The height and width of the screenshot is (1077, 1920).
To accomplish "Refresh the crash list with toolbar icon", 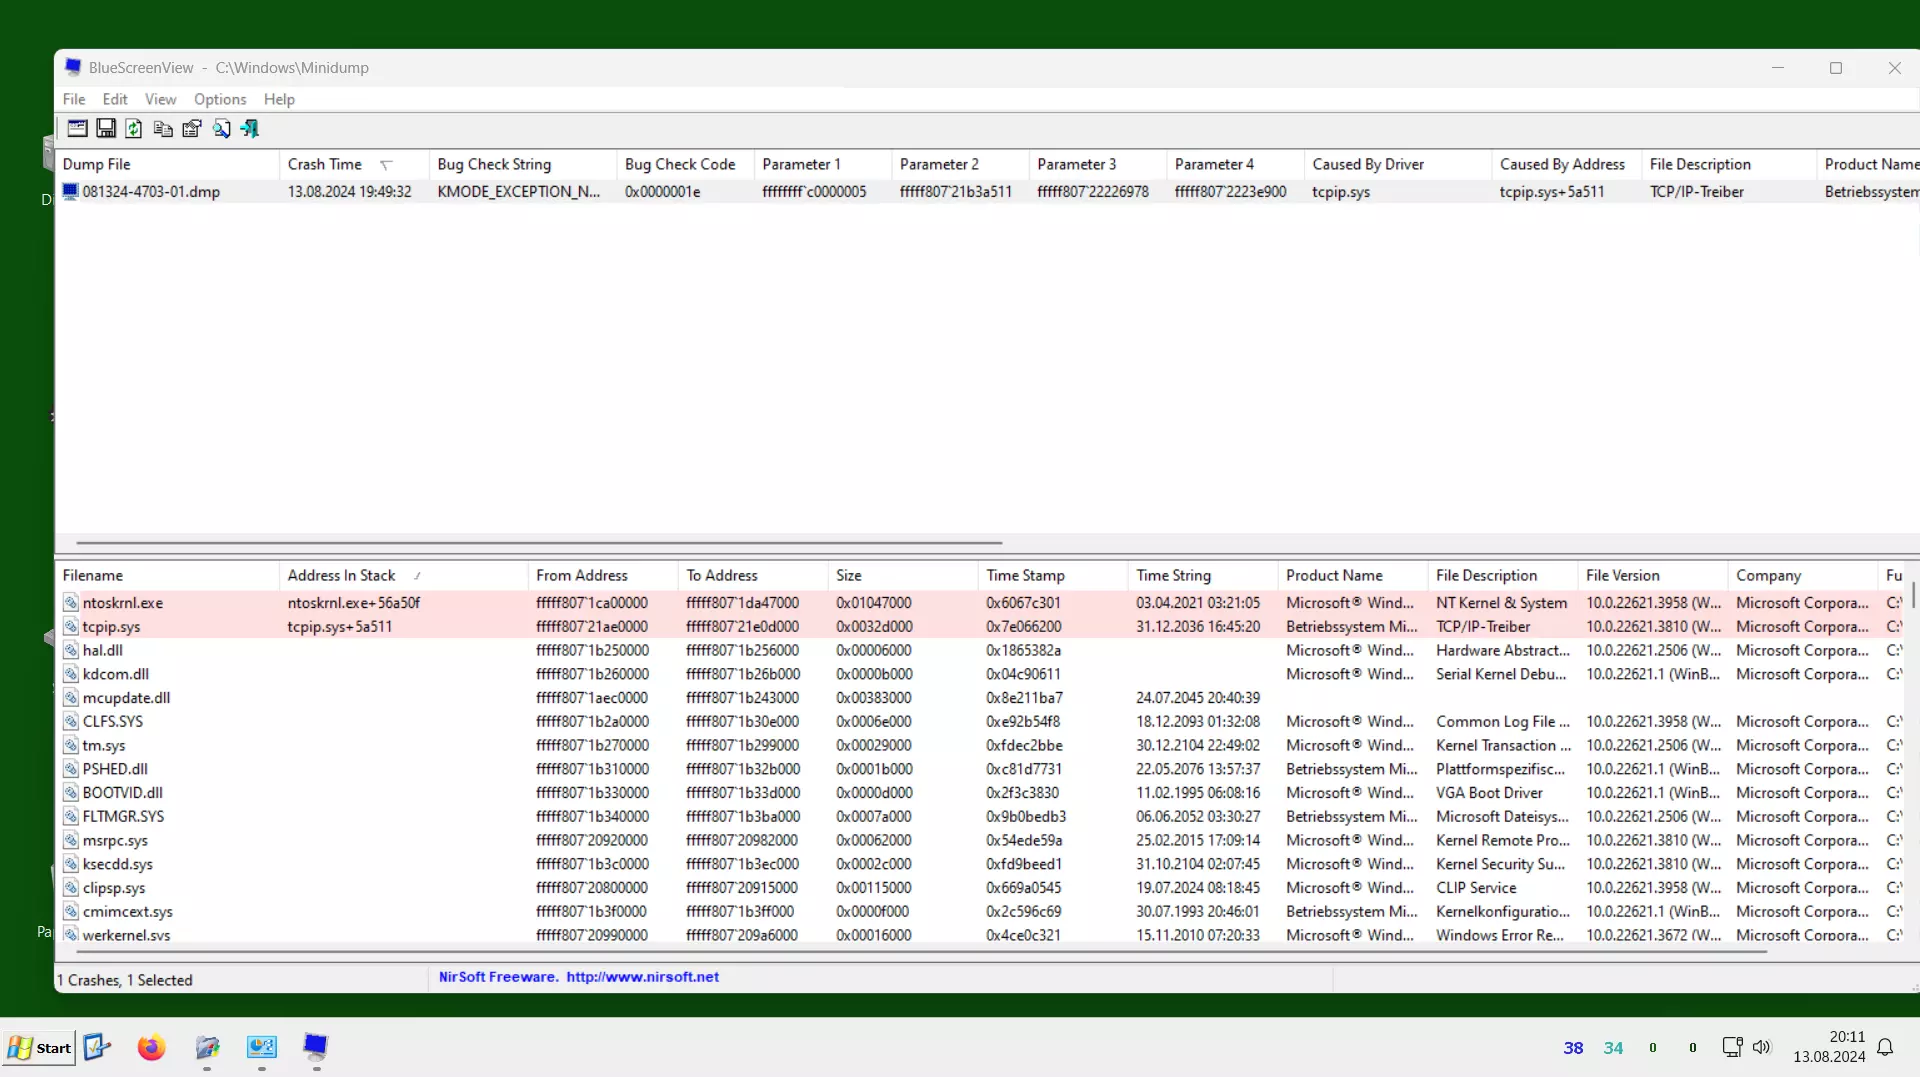I will pos(134,128).
